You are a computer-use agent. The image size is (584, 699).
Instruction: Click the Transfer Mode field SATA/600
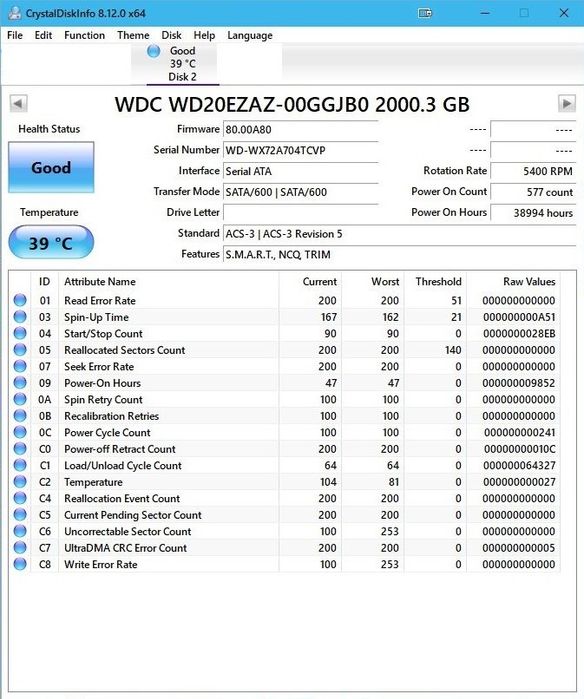300,192
